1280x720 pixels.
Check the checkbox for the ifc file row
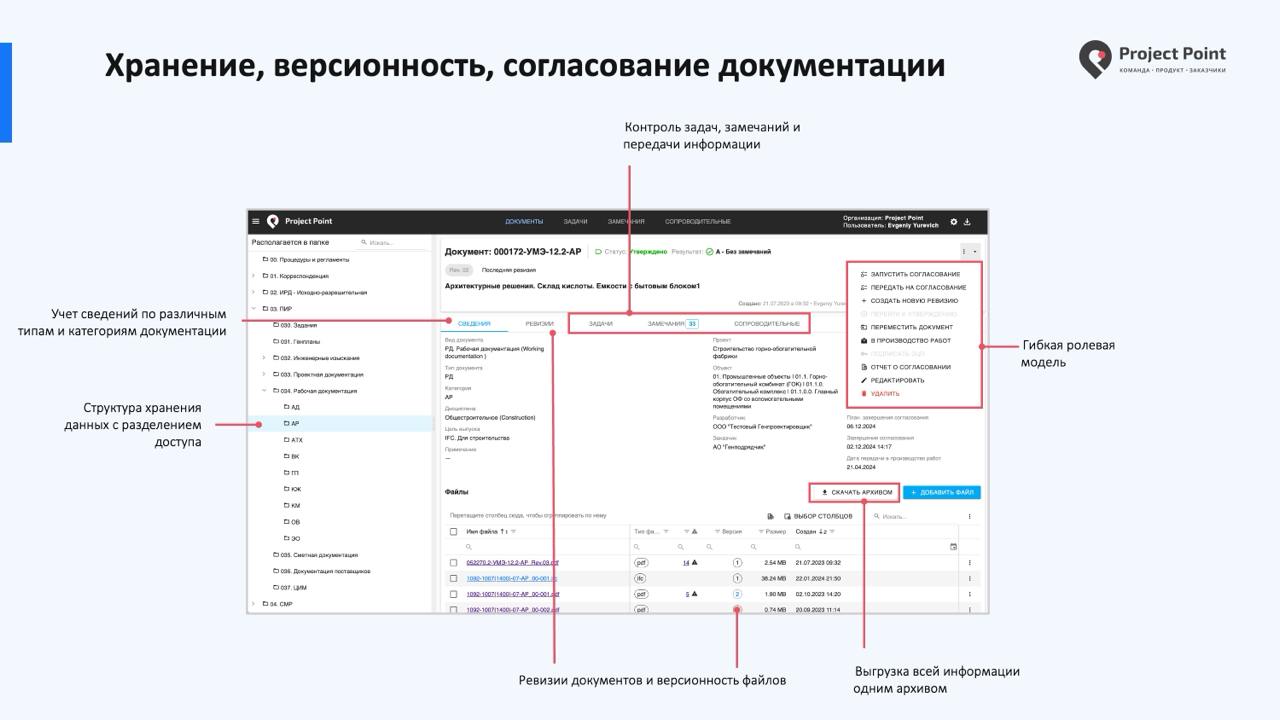click(452, 578)
